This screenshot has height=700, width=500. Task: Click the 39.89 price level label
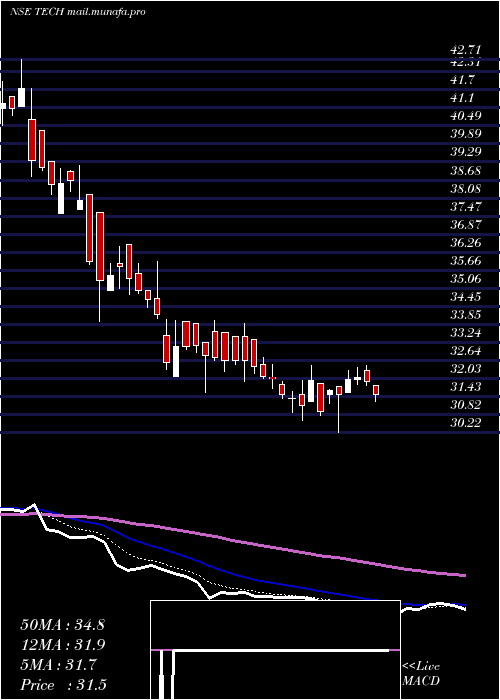(x=466, y=134)
